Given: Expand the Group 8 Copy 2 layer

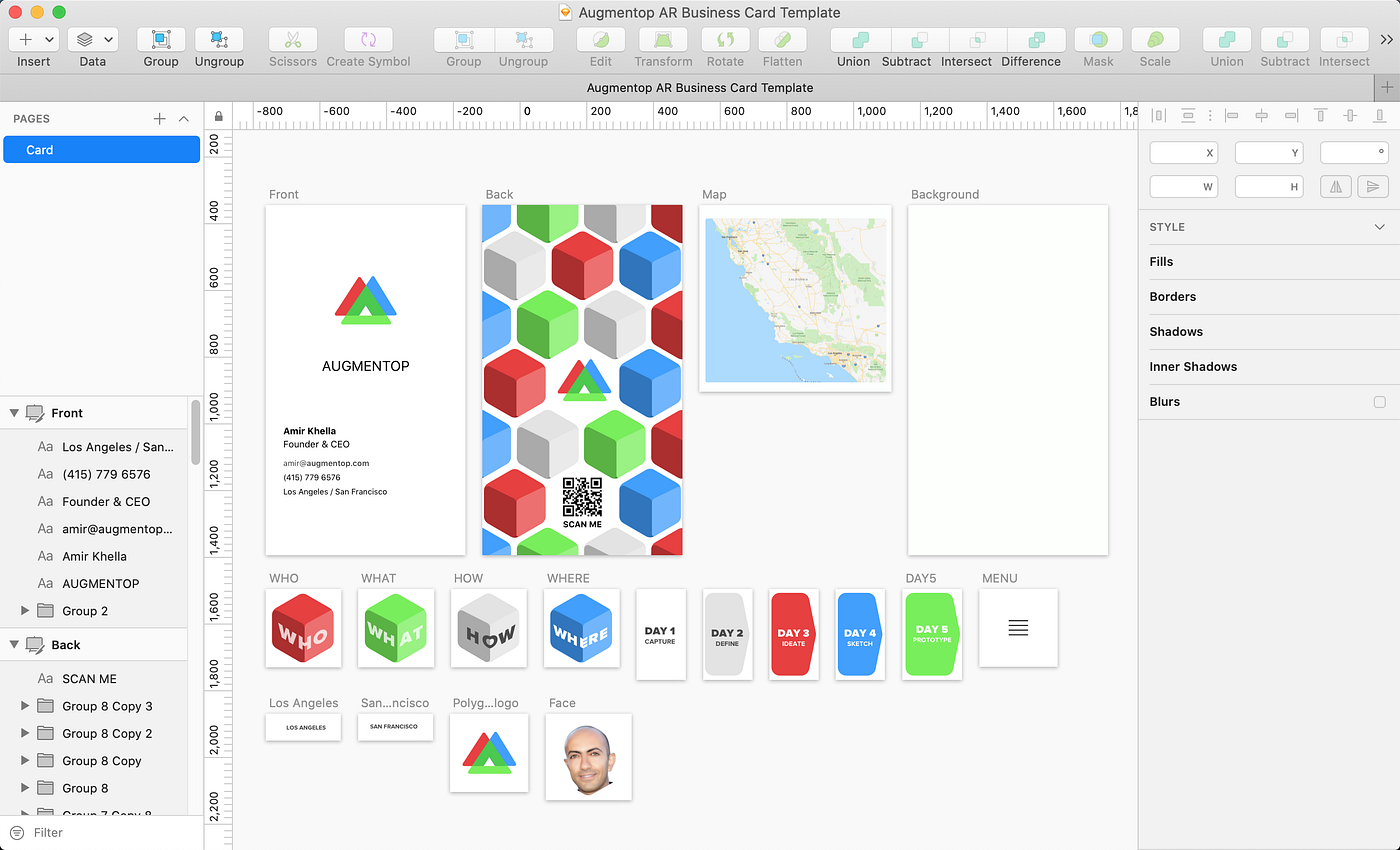Looking at the screenshot, I should click(25, 733).
